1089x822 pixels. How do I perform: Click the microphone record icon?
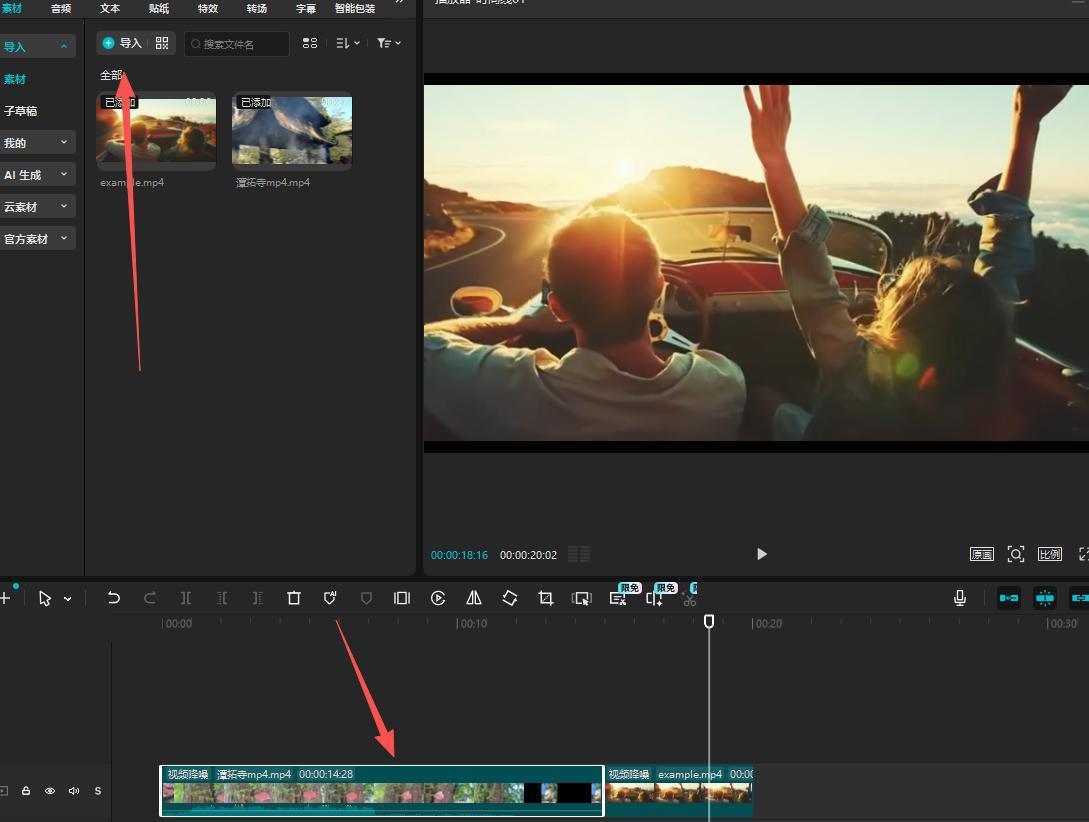[x=960, y=598]
